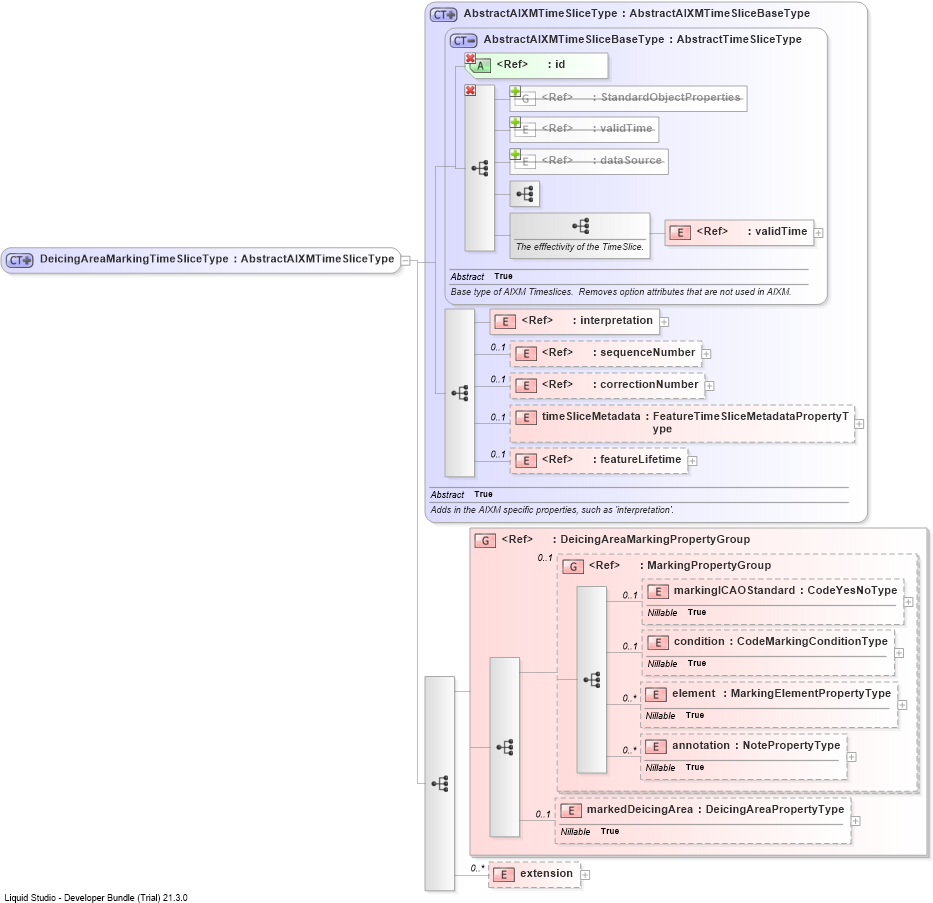Click the E icon of interpretation
The image size is (933, 903).
[505, 322]
